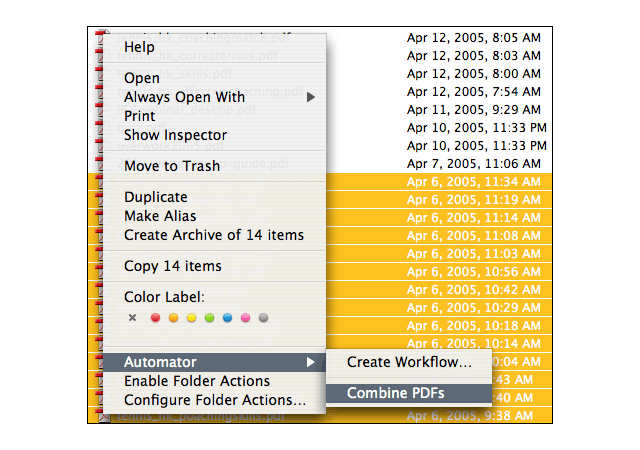Expand the Automator submenu arrow

tap(311, 362)
